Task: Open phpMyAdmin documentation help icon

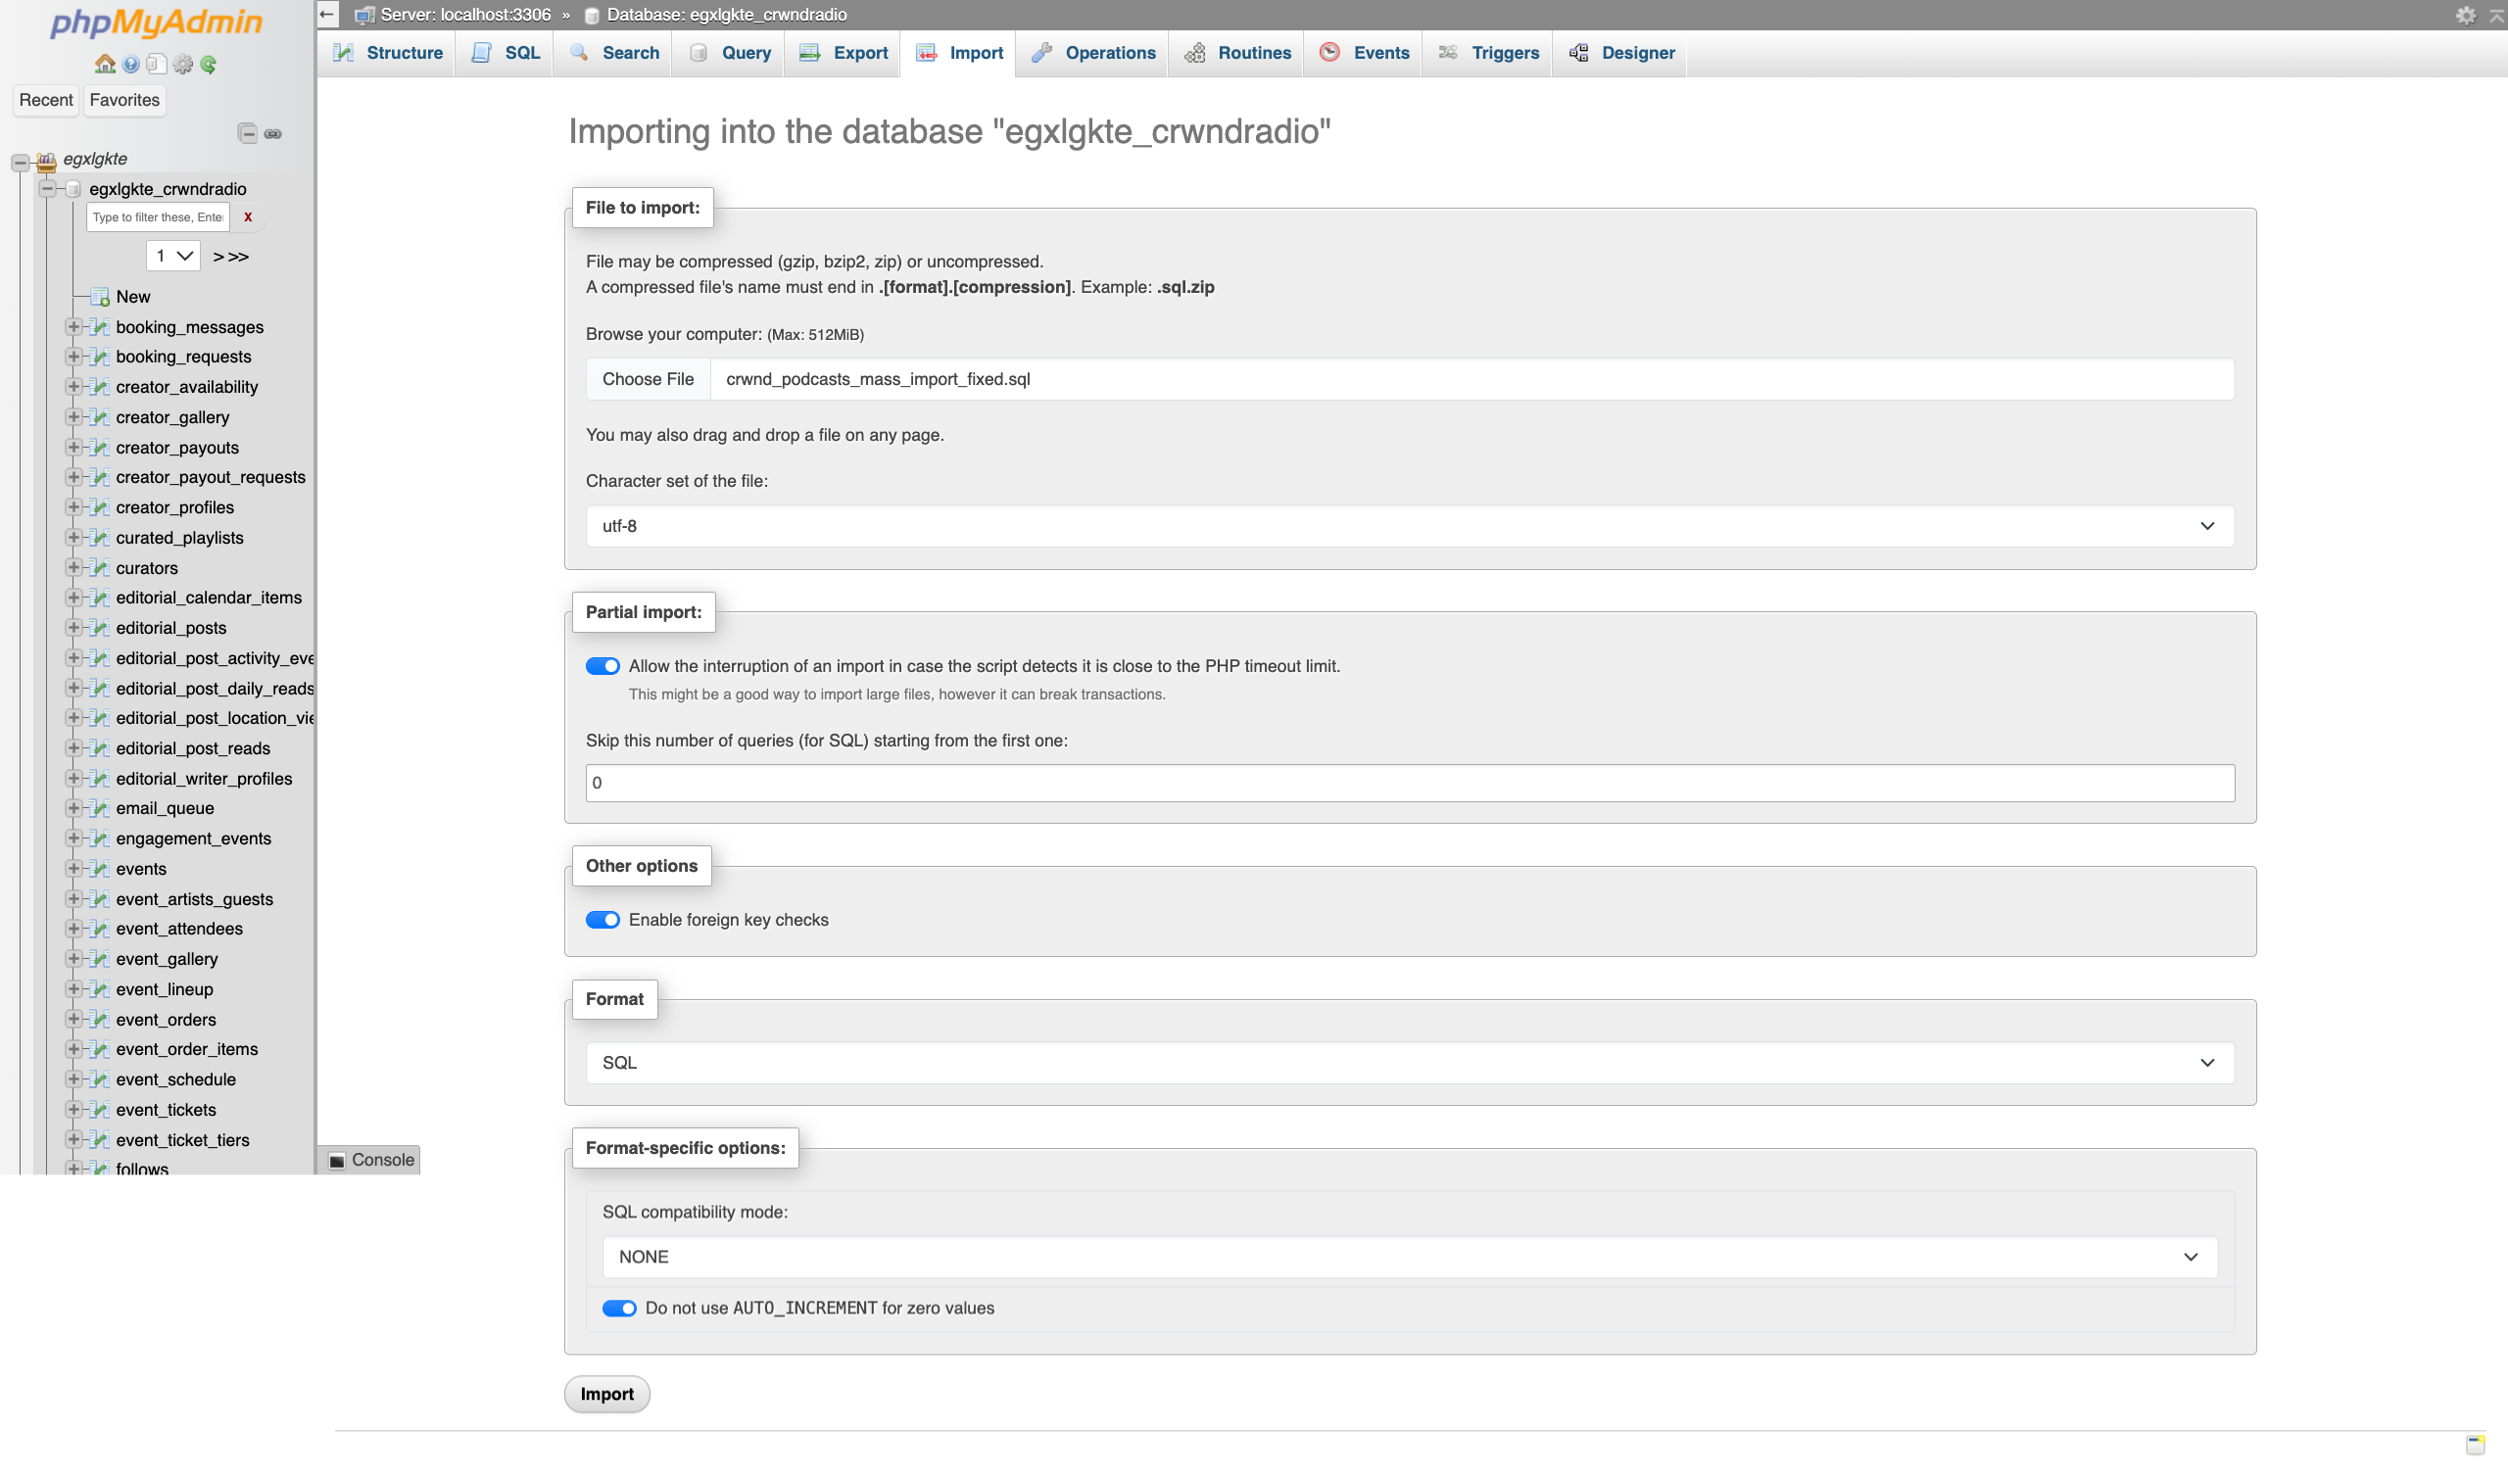Action: pyautogui.click(x=131, y=64)
